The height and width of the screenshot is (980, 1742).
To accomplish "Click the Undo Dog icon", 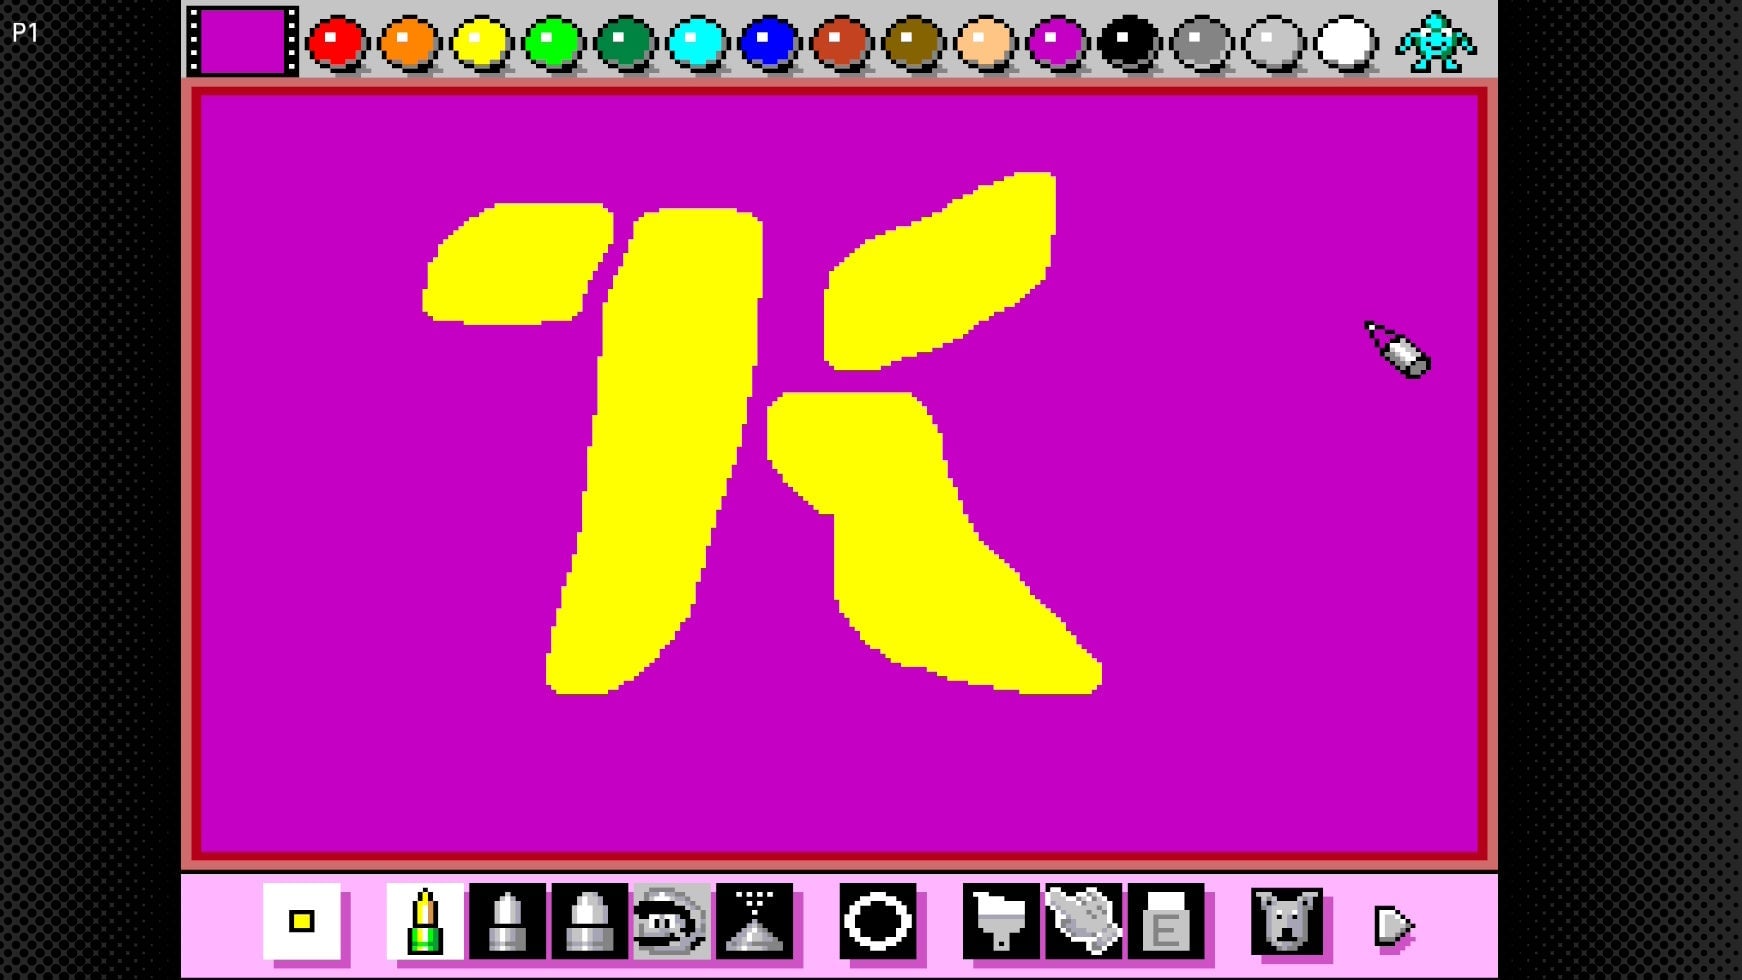I will [1287, 921].
